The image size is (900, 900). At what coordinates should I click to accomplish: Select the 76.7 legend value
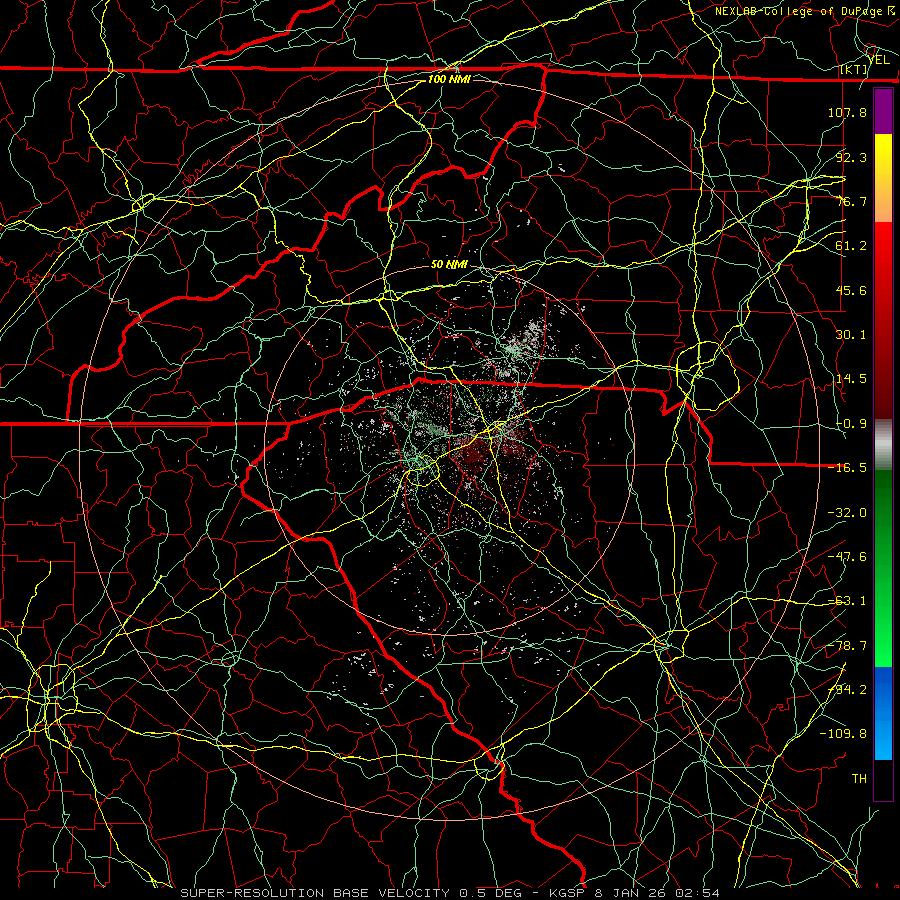point(851,201)
